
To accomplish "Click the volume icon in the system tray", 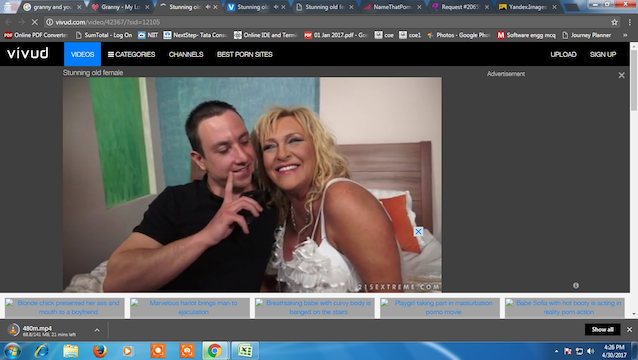I will coord(591,351).
